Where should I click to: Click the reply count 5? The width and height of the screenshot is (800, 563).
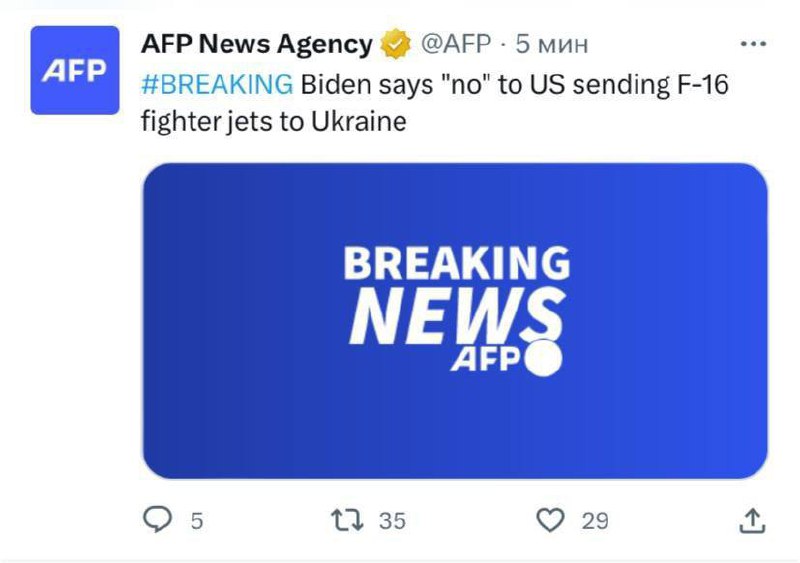[x=197, y=521]
